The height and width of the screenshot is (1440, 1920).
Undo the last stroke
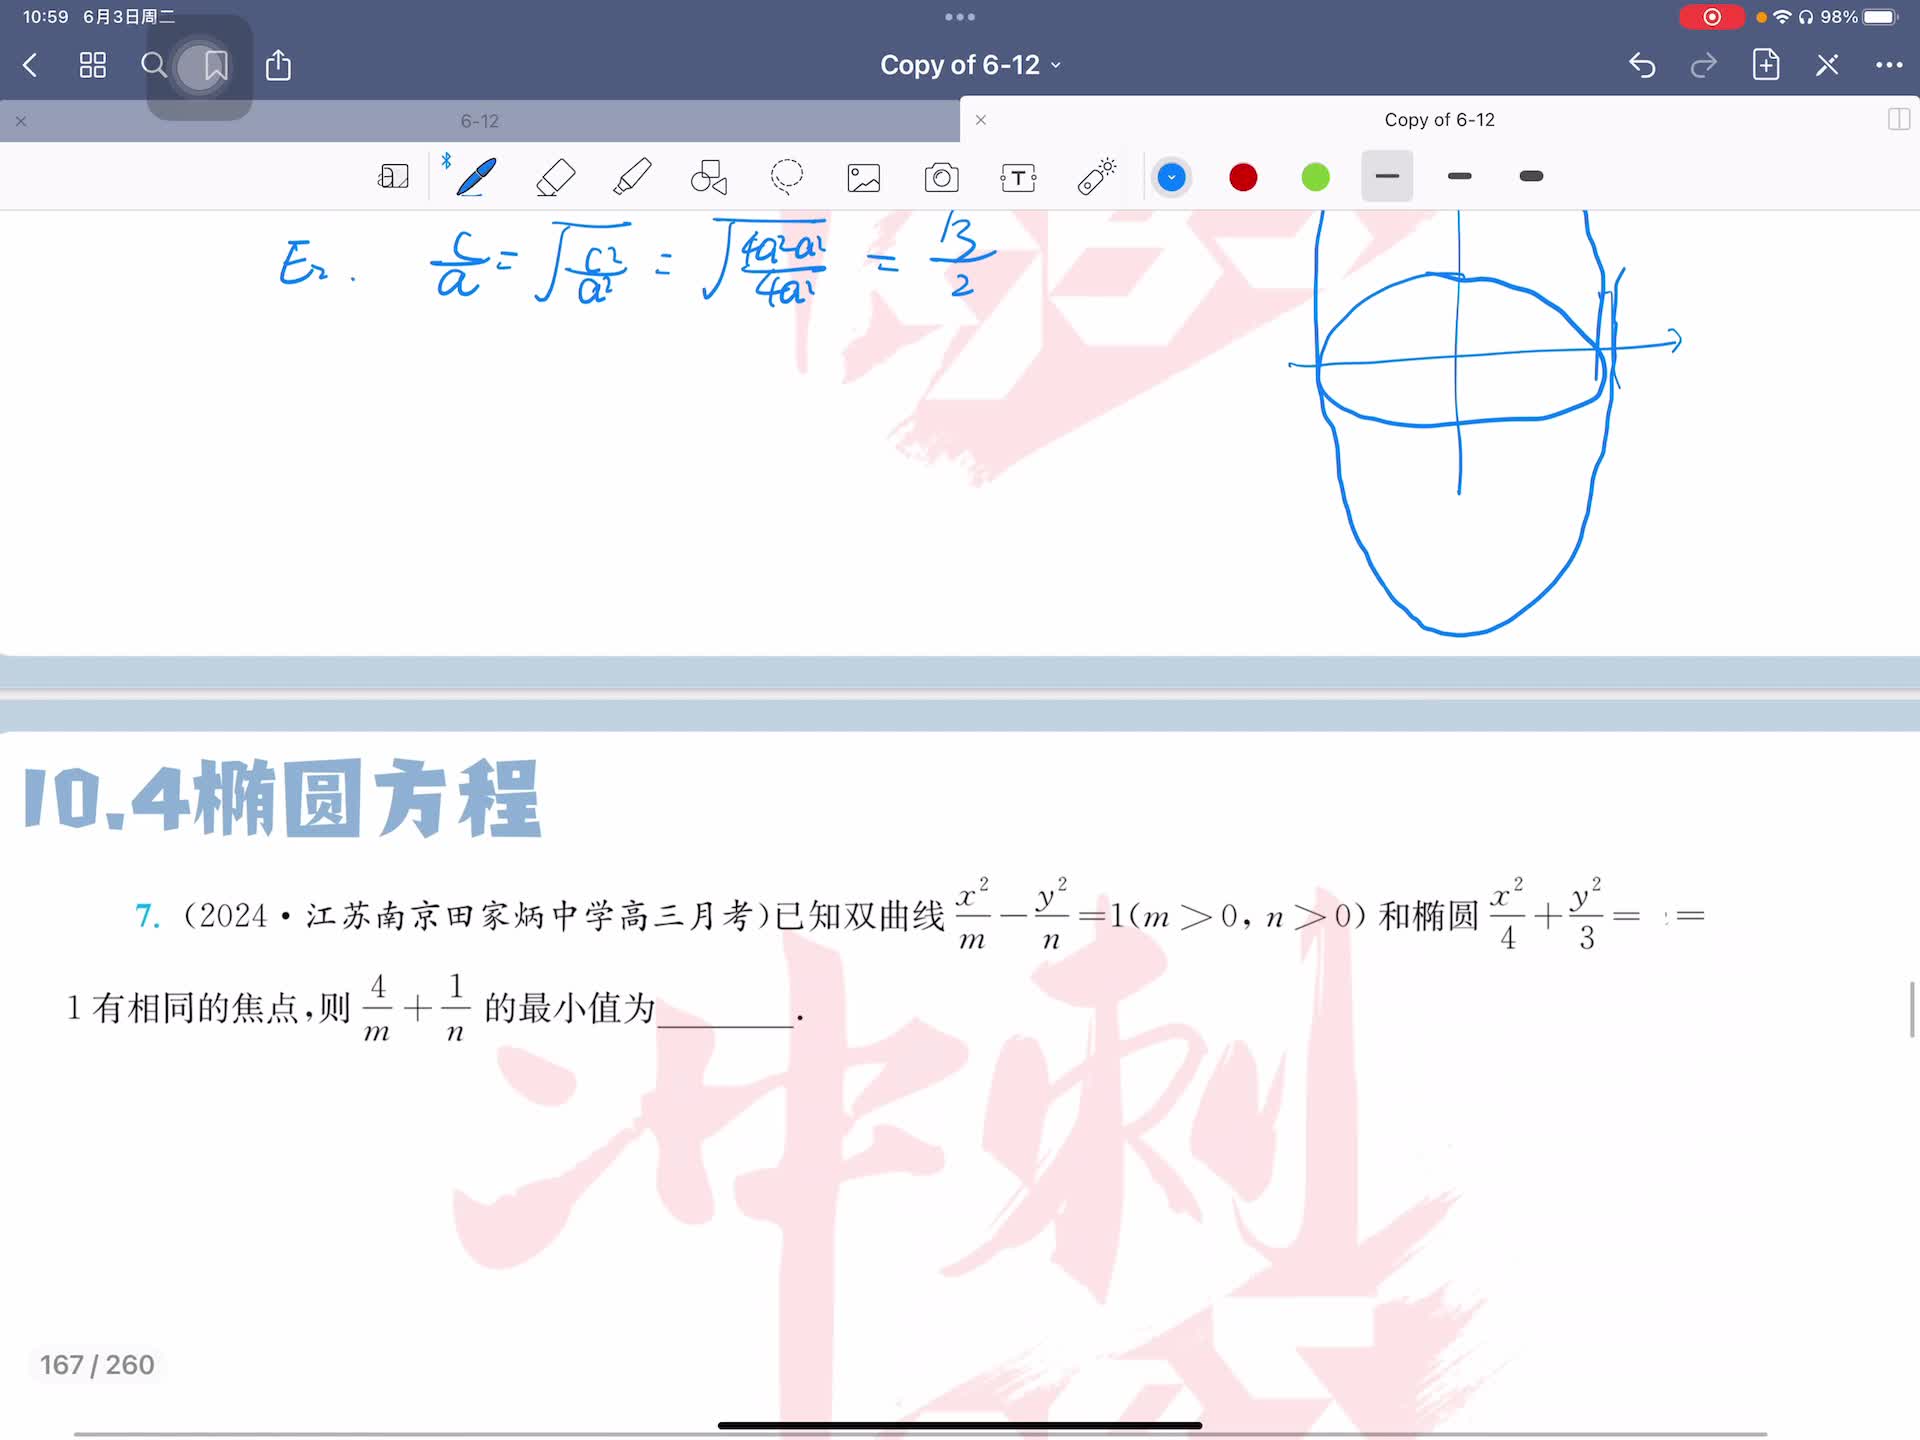[x=1641, y=66]
